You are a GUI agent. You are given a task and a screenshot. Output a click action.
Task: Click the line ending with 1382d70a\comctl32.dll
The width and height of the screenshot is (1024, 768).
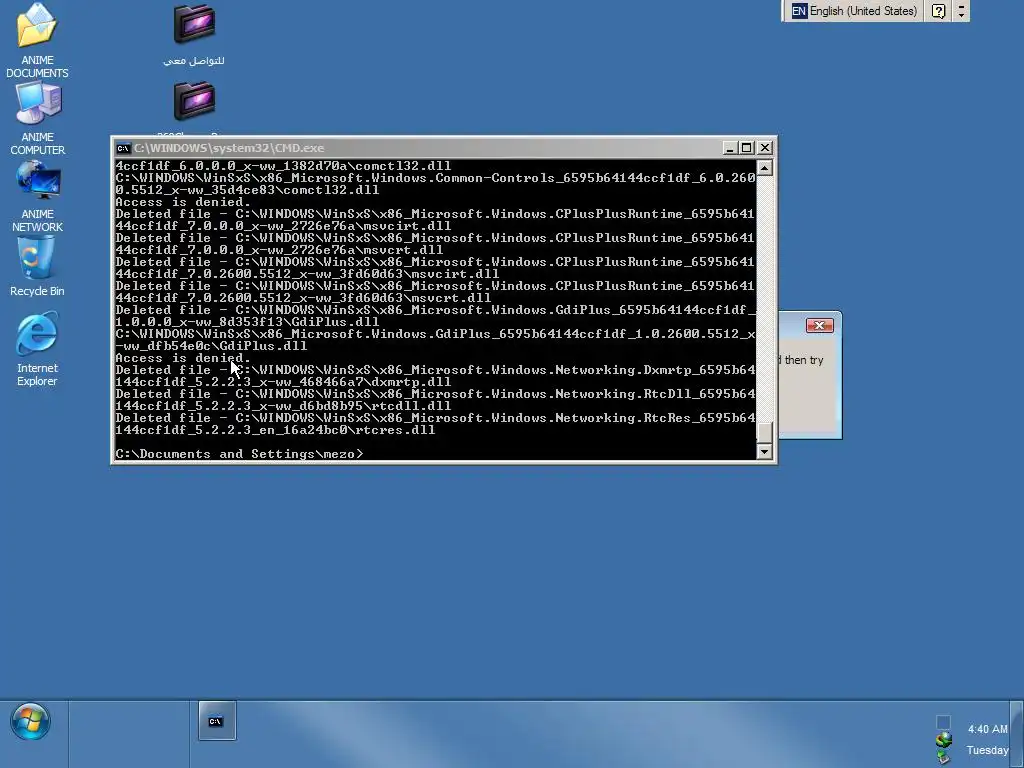point(283,166)
